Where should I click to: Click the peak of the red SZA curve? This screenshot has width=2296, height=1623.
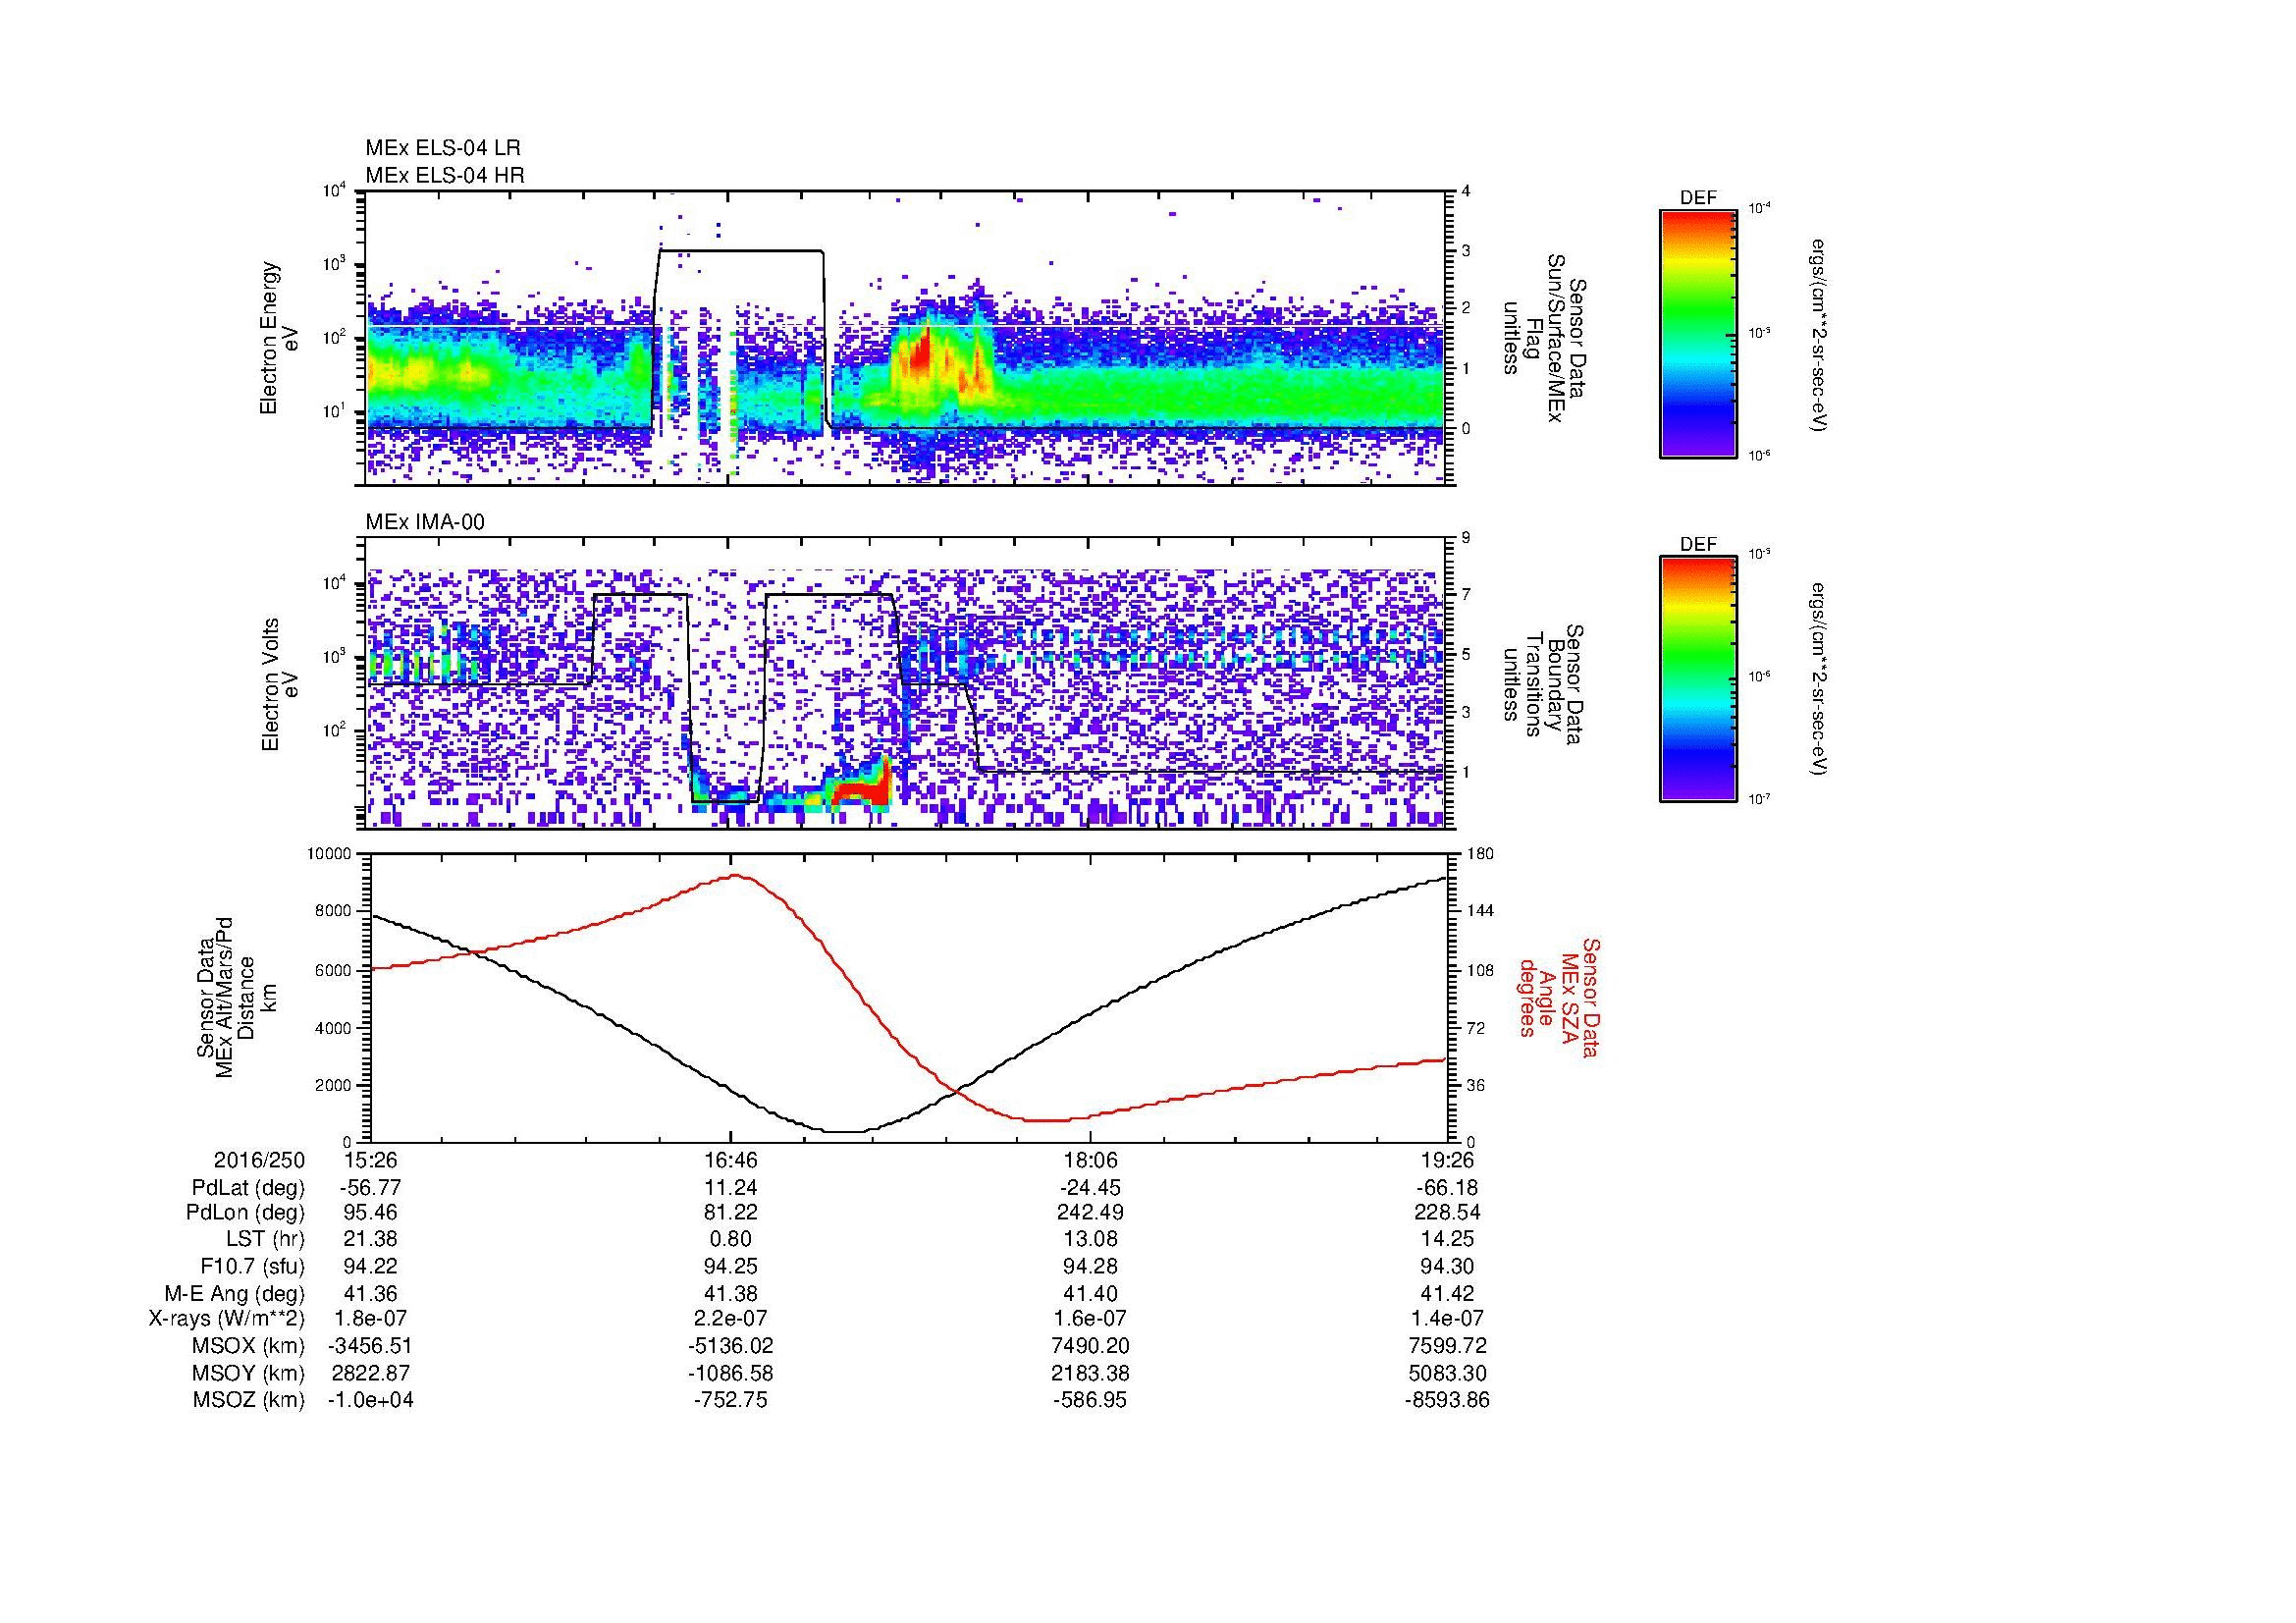pyautogui.click(x=735, y=875)
